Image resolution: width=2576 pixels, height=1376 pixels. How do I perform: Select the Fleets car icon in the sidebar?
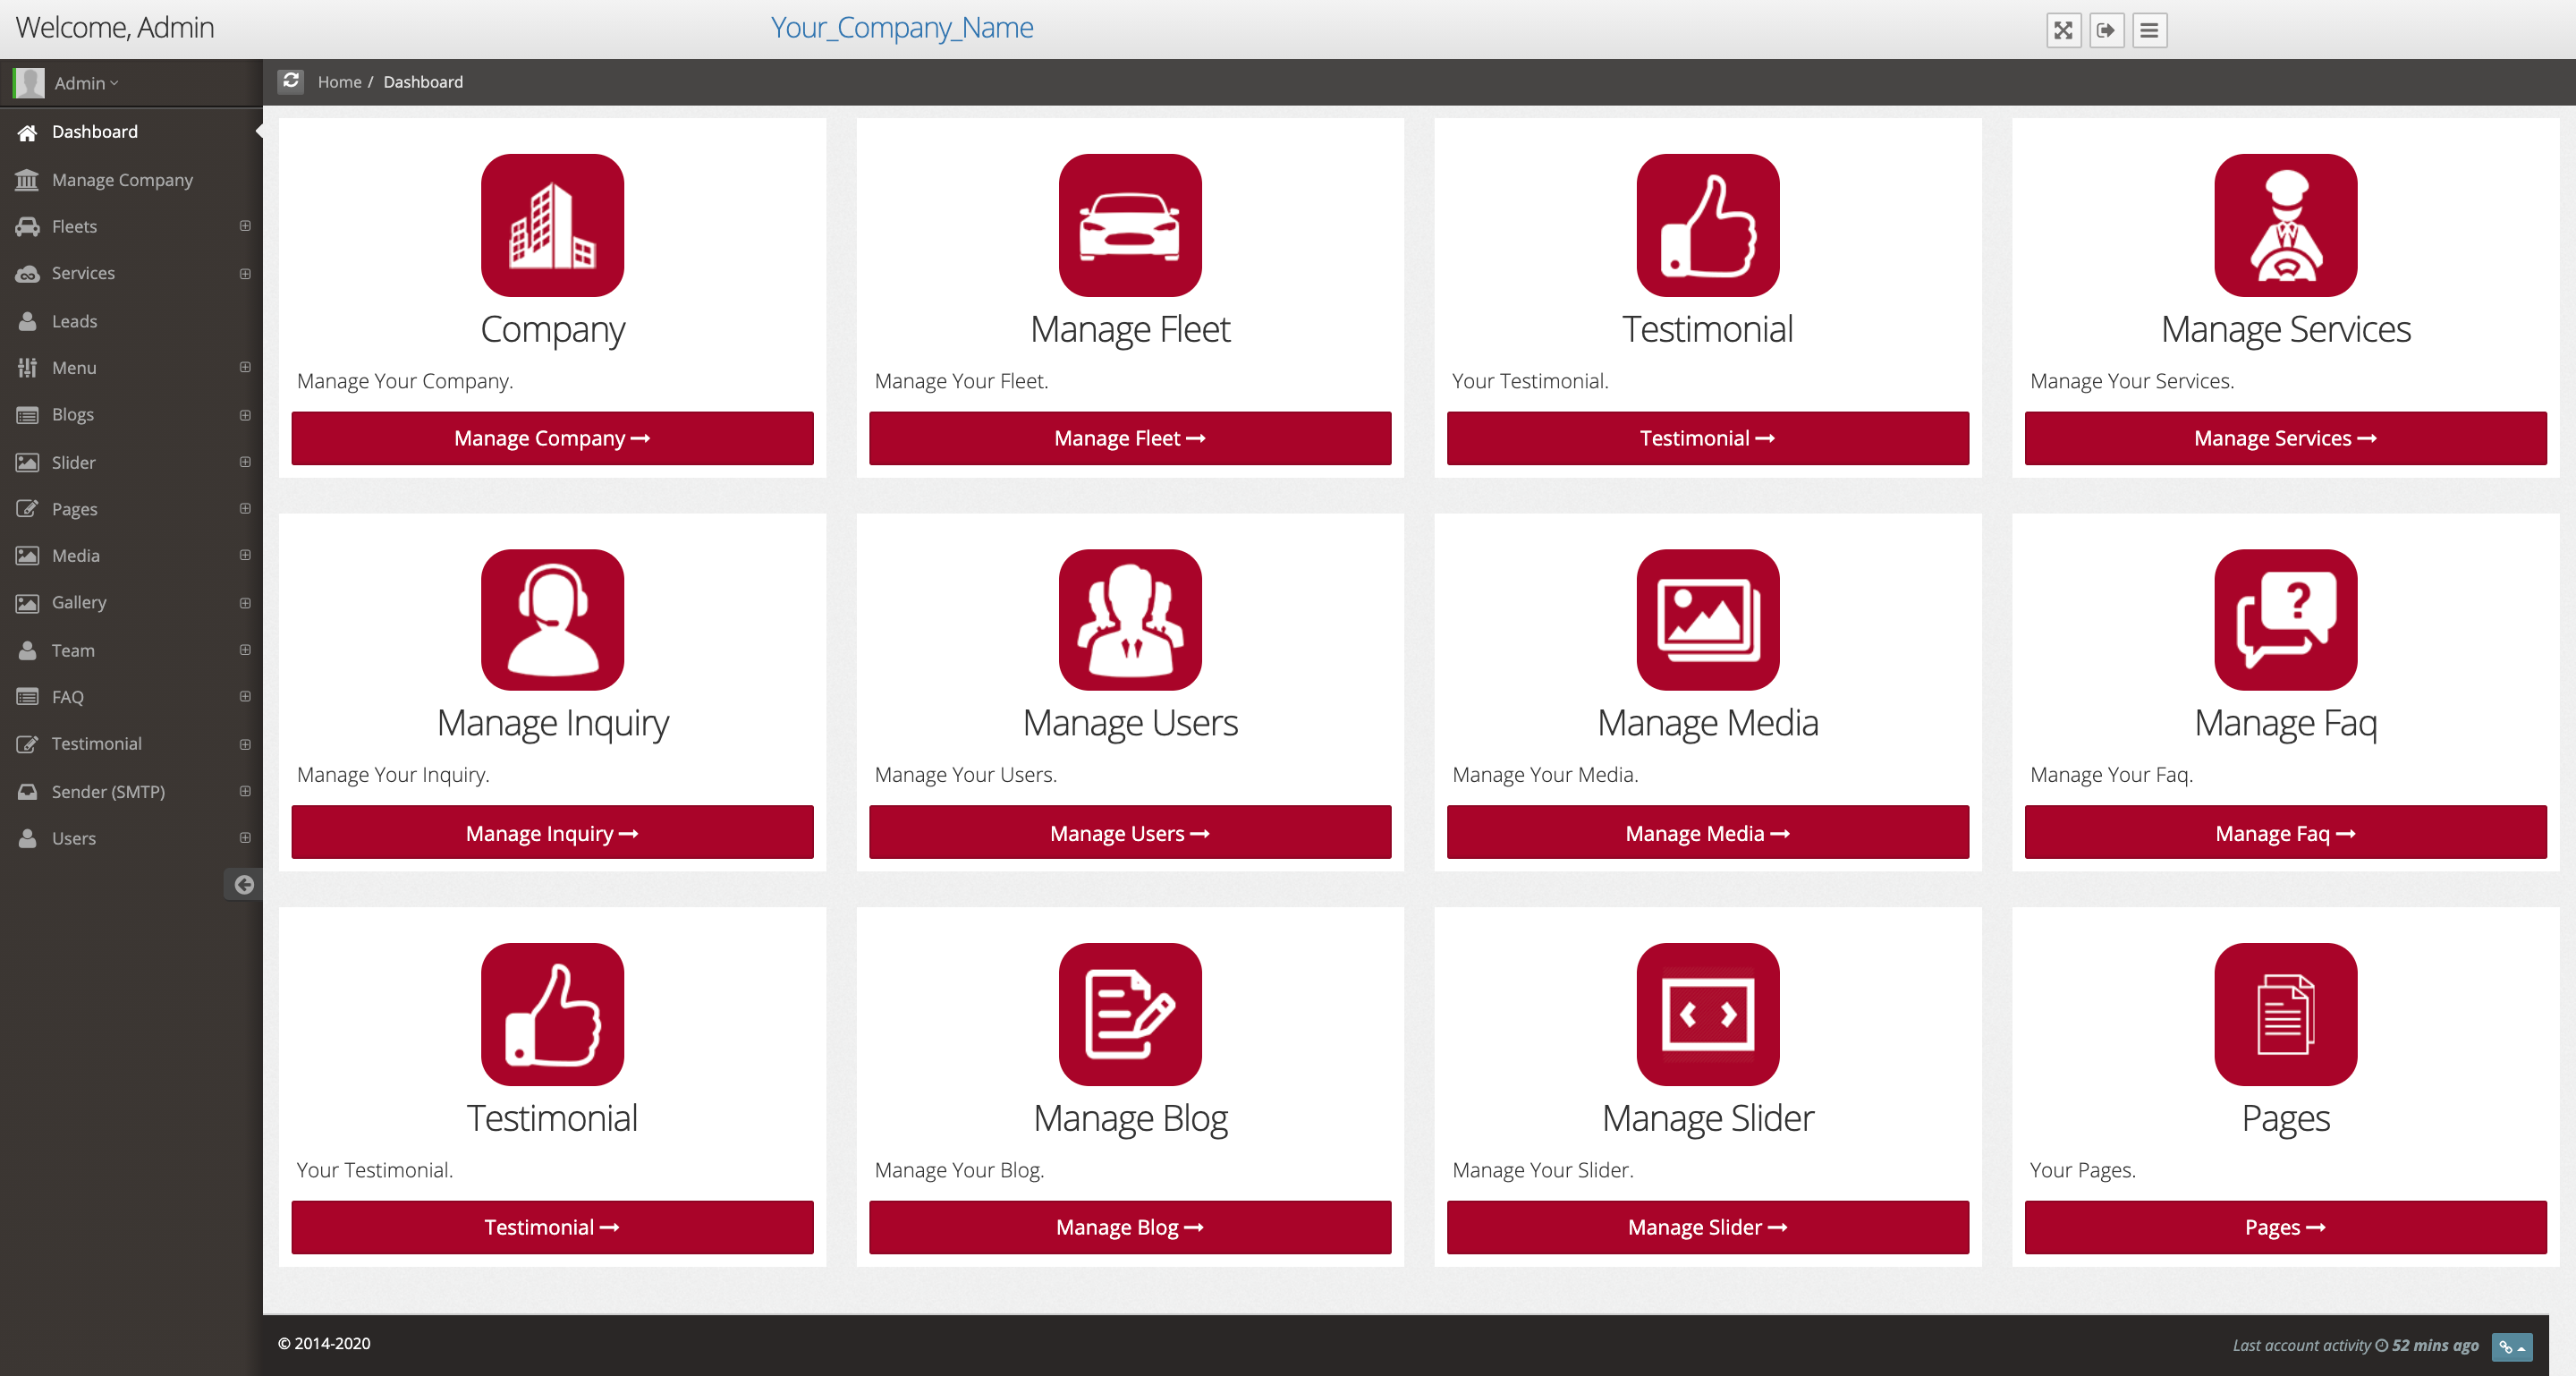pos(28,226)
